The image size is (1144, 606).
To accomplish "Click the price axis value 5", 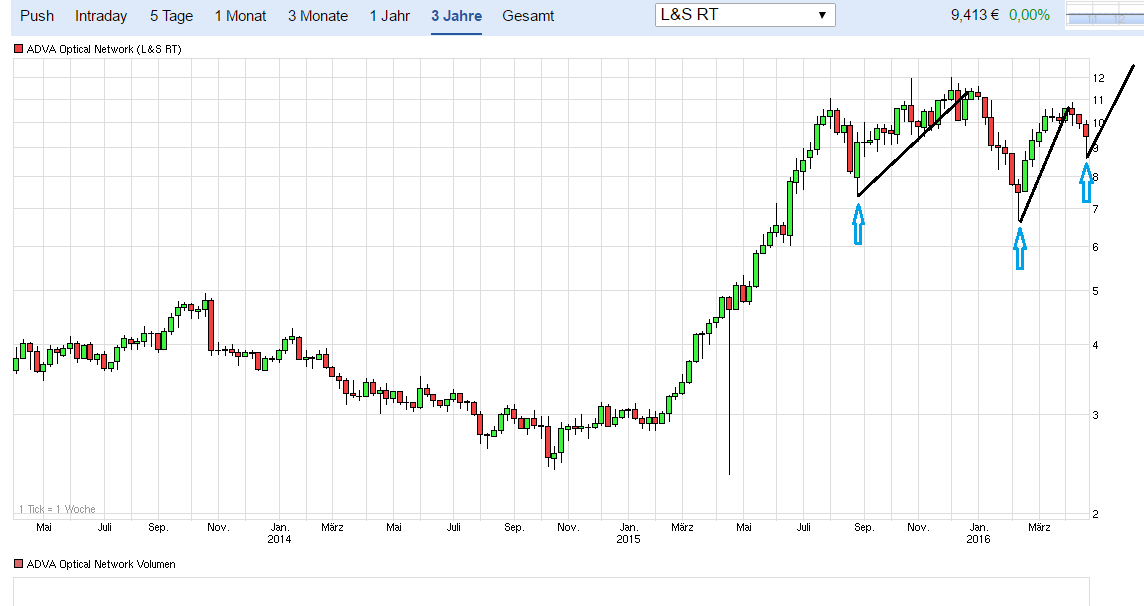I will click(x=1095, y=292).
